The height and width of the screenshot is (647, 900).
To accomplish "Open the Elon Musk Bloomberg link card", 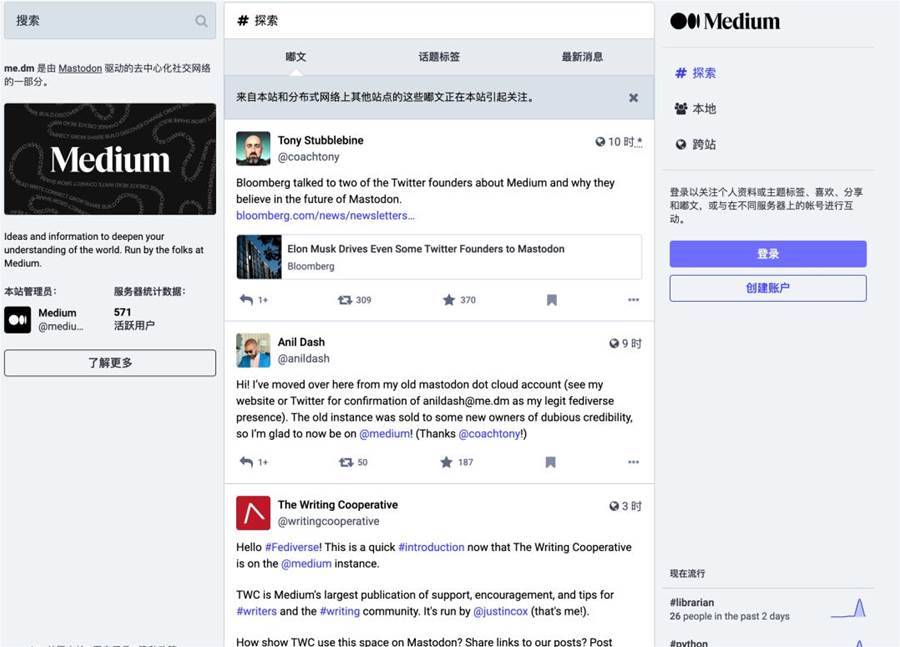I will click(439, 257).
